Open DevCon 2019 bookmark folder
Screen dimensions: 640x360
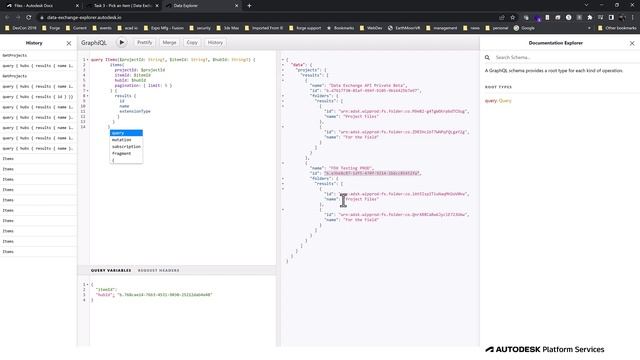[x=21, y=28]
